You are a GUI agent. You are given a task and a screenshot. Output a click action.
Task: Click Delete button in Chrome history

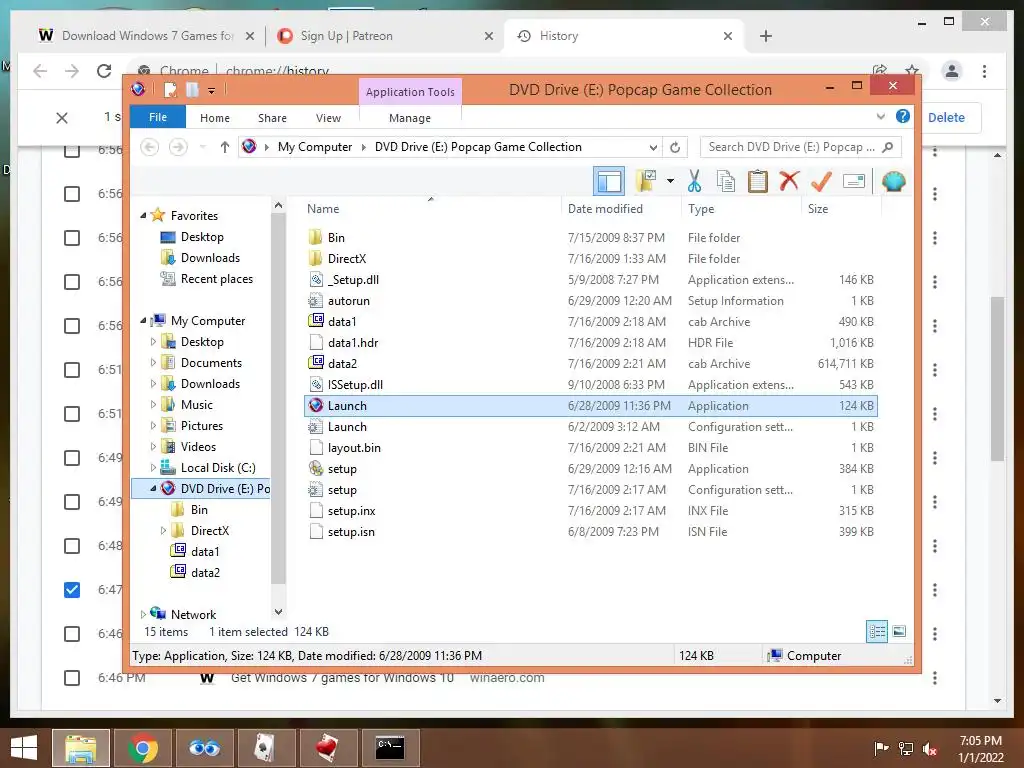tap(946, 118)
